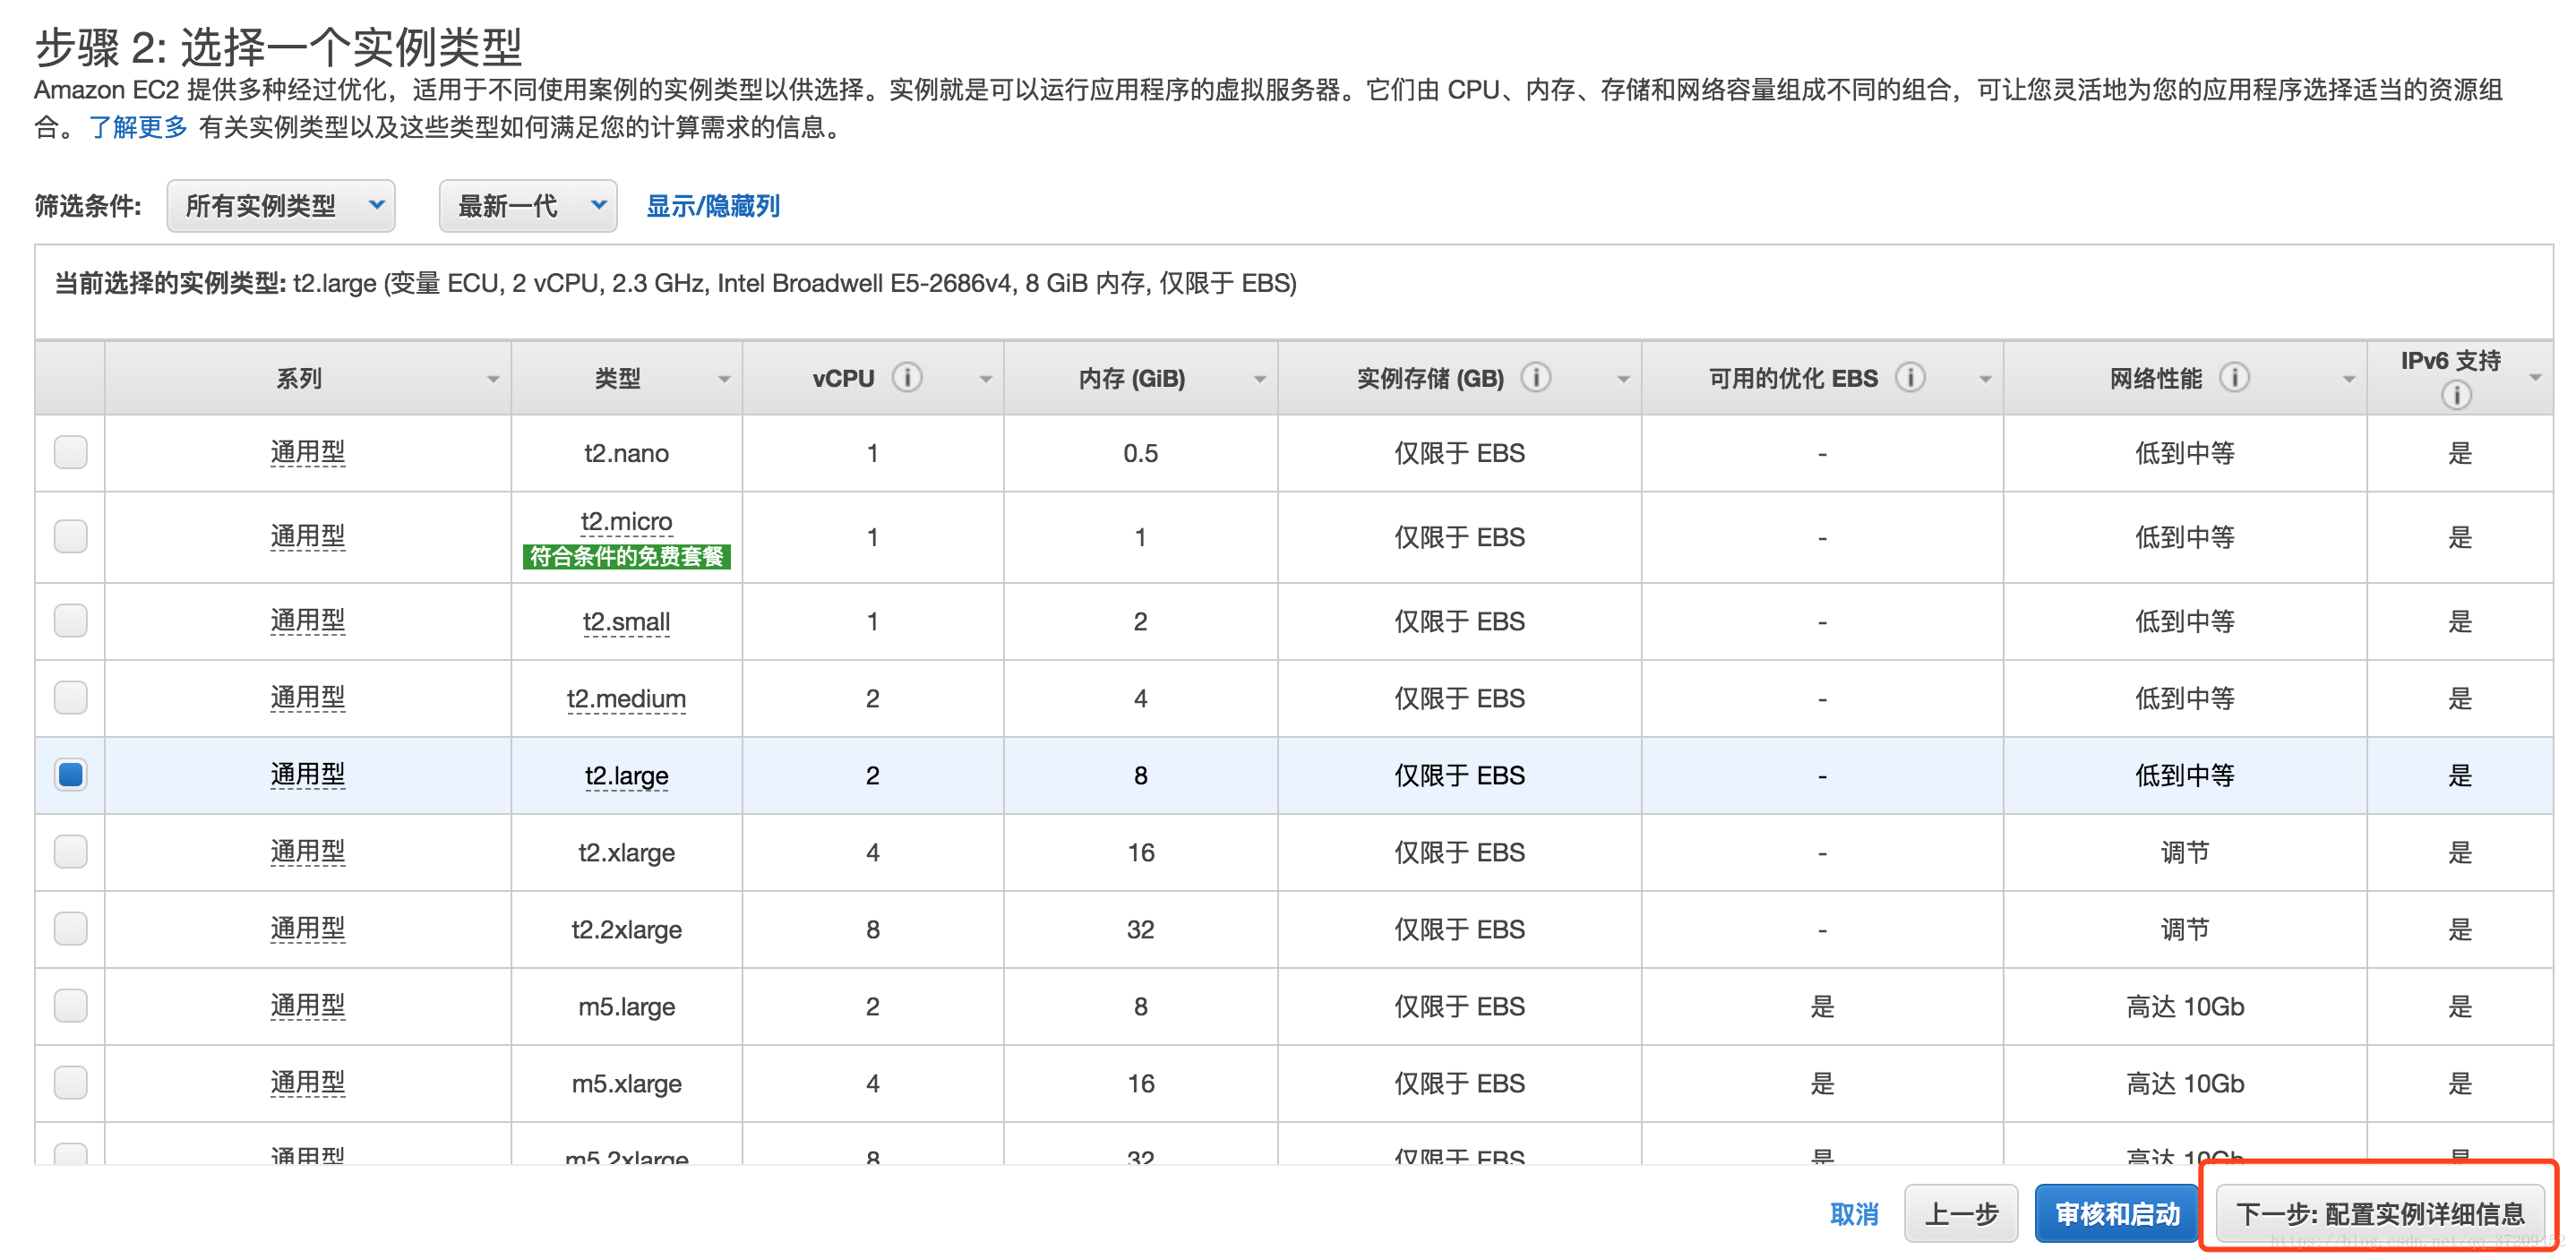This screenshot has height=1259, width=2576.
Task: Click 高达 10Gb in the m5.large row
Action: tap(2185, 1006)
